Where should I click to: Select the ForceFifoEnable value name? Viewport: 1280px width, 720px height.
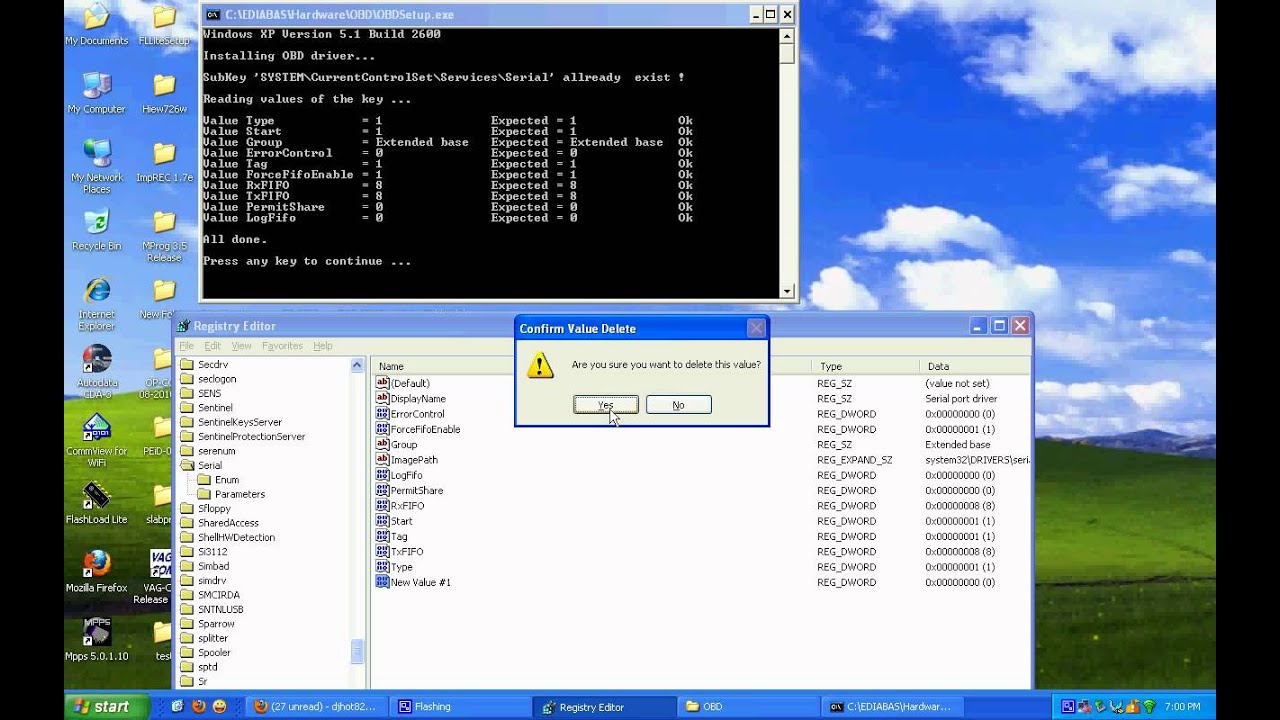tap(425, 429)
